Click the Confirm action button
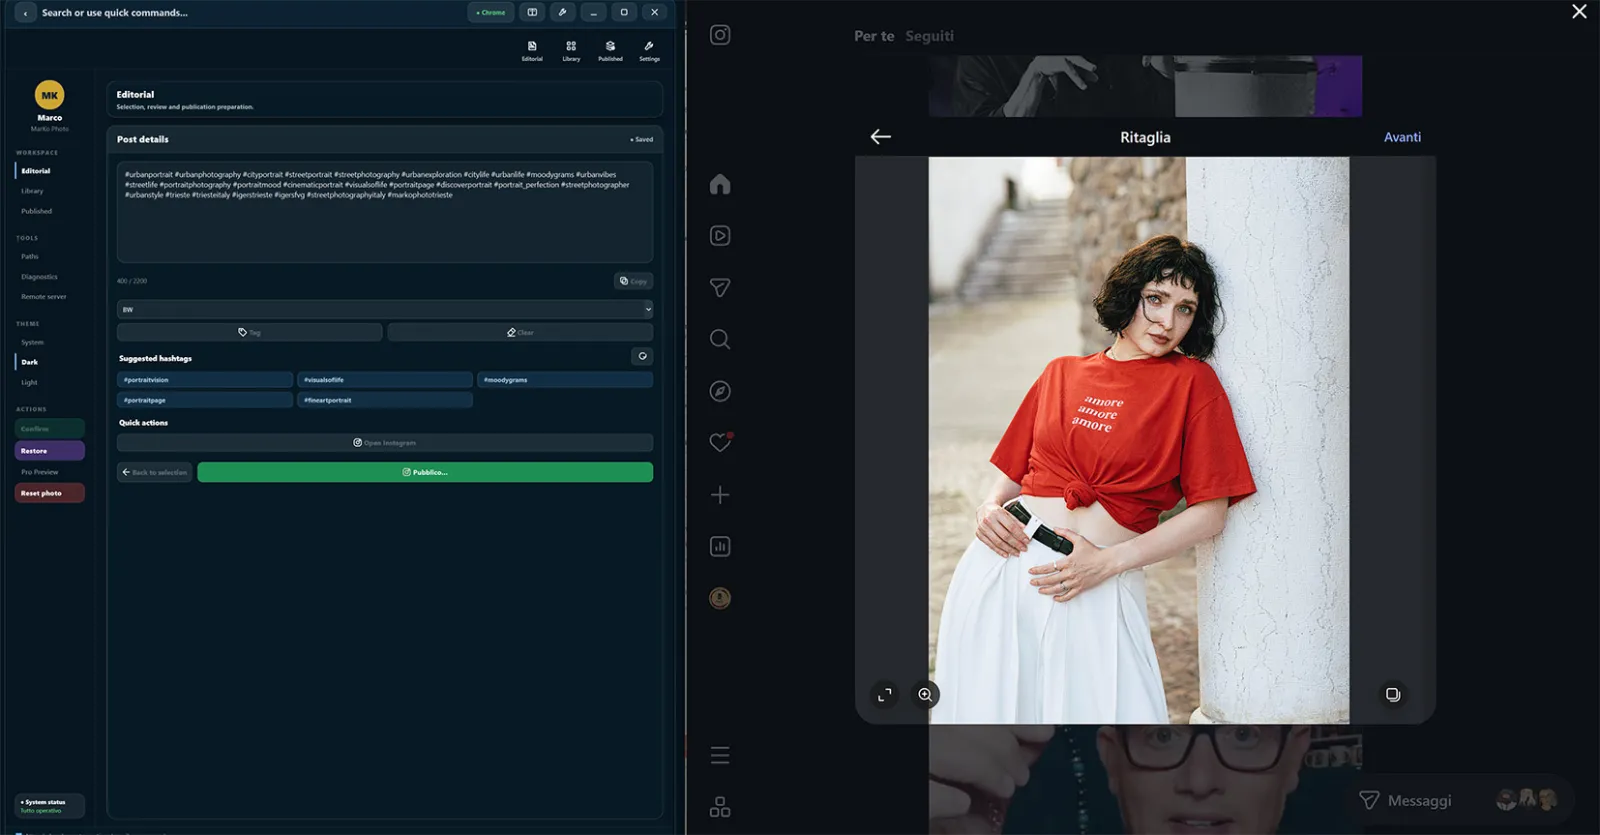1600x835 pixels. click(50, 428)
